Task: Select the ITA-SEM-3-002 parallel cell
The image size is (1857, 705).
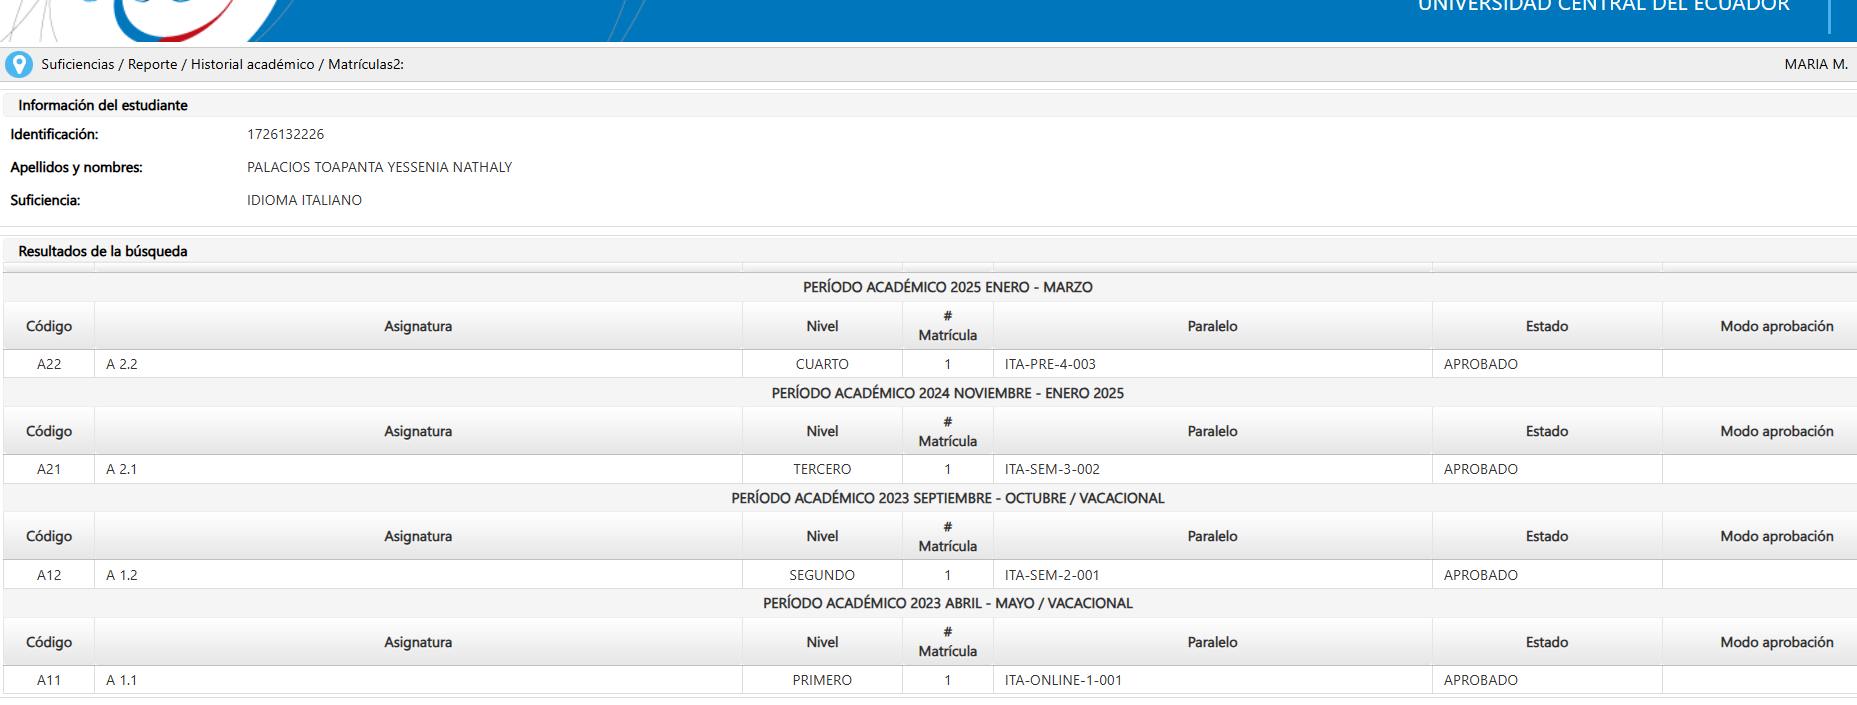Action: click(x=1213, y=469)
